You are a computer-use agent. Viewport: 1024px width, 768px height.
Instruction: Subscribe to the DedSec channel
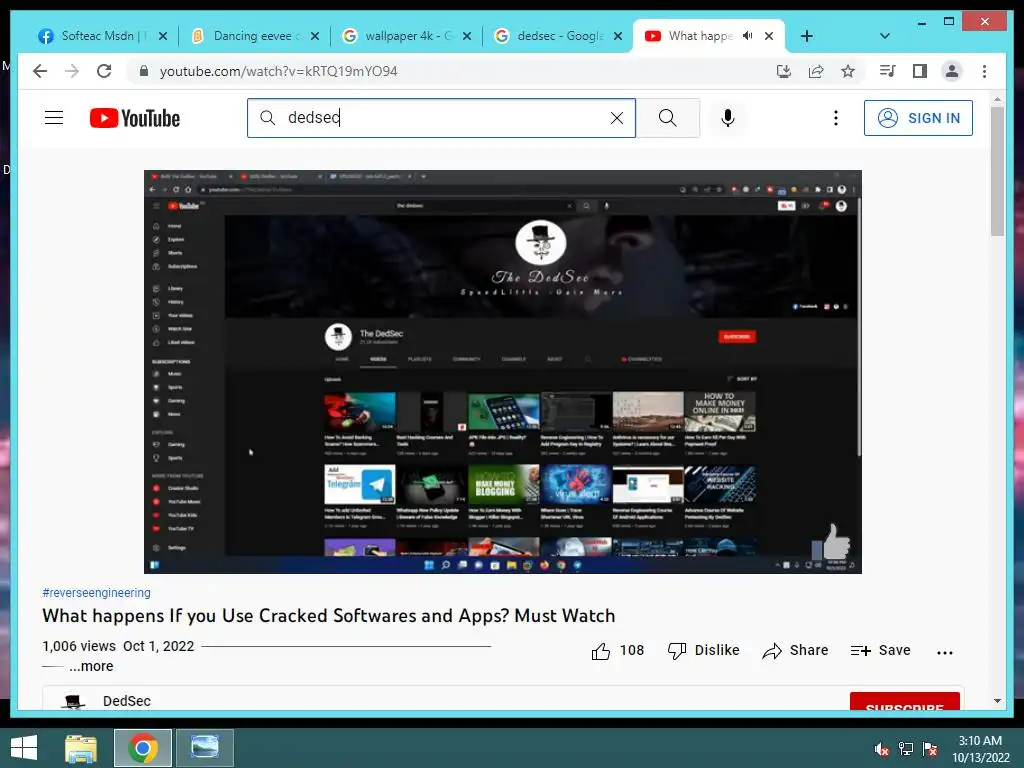[x=904, y=701]
